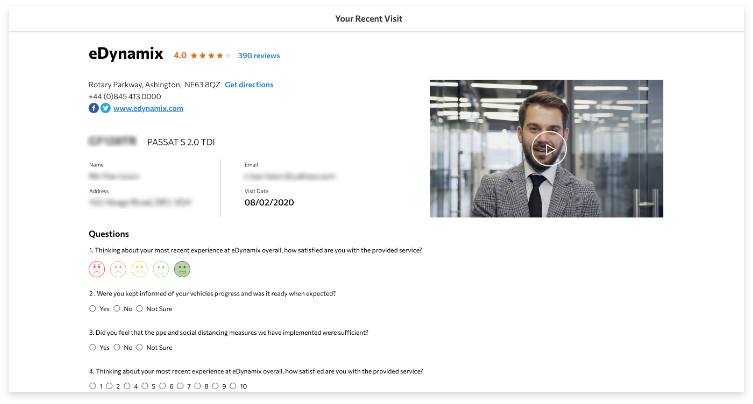Play the video message
Image resolution: width=753 pixels, height=404 pixels.
pyautogui.click(x=549, y=149)
